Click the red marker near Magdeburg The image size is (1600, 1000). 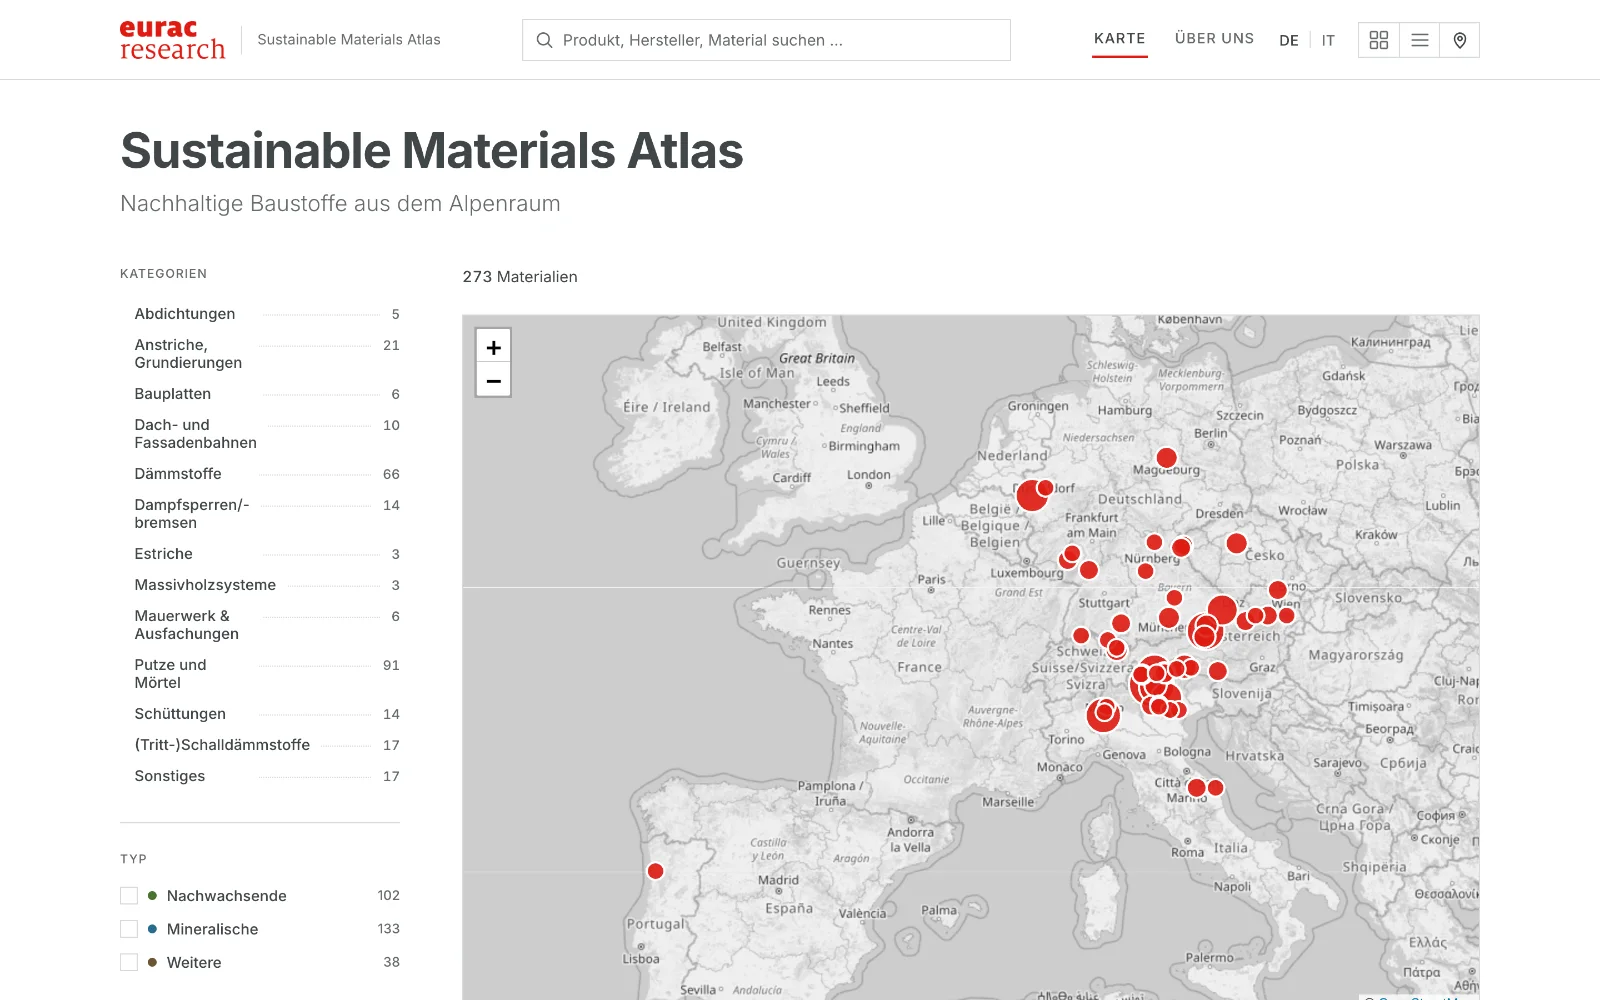coord(1166,459)
